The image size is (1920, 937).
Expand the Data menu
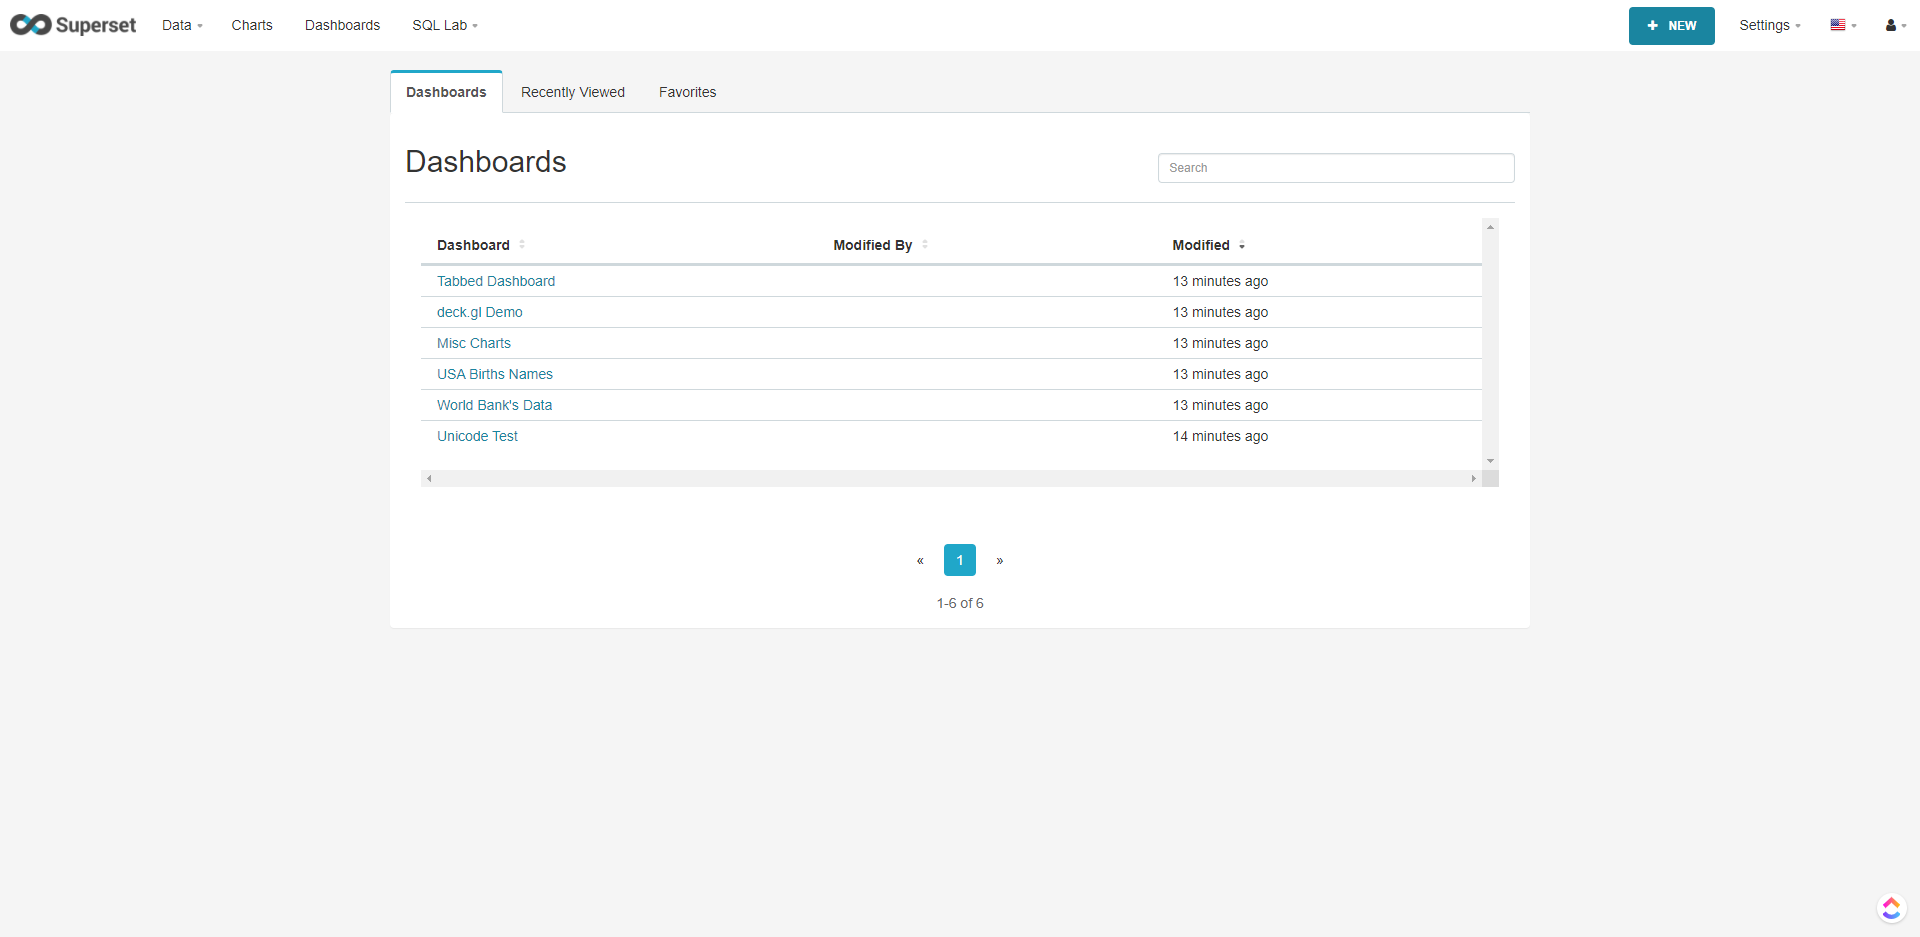point(182,25)
